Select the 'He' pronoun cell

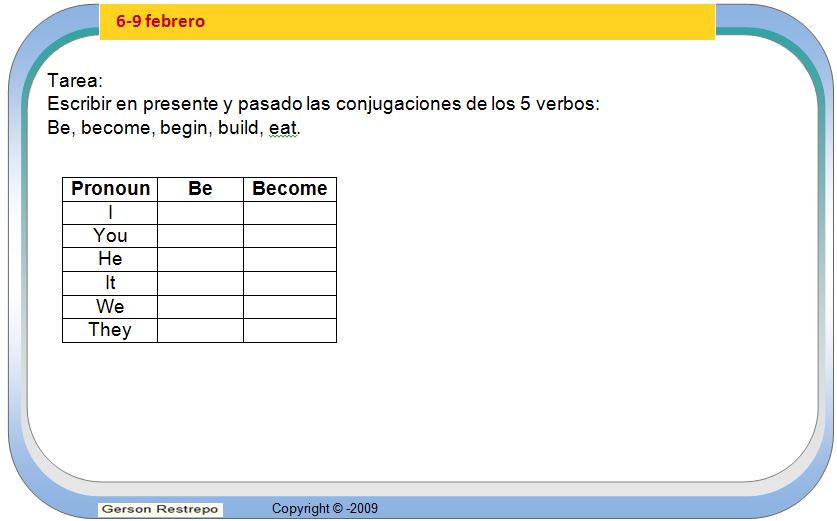point(110,259)
